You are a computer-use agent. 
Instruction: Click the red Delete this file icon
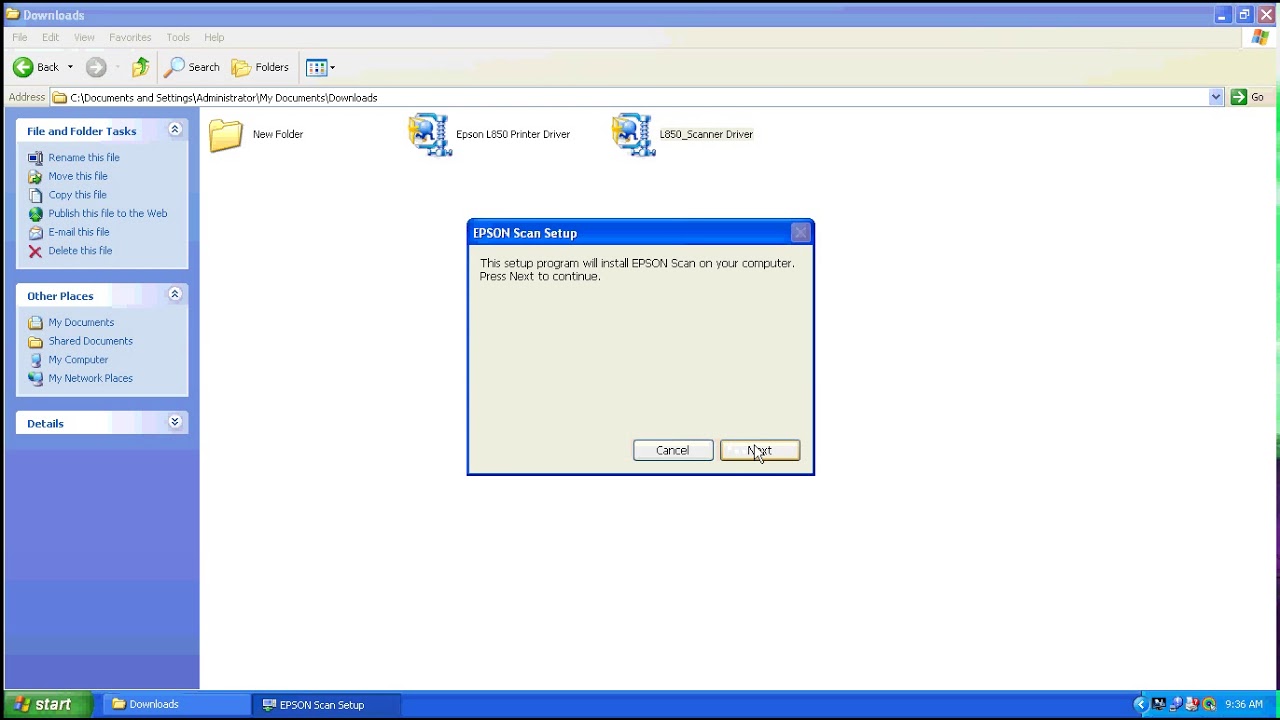click(36, 251)
